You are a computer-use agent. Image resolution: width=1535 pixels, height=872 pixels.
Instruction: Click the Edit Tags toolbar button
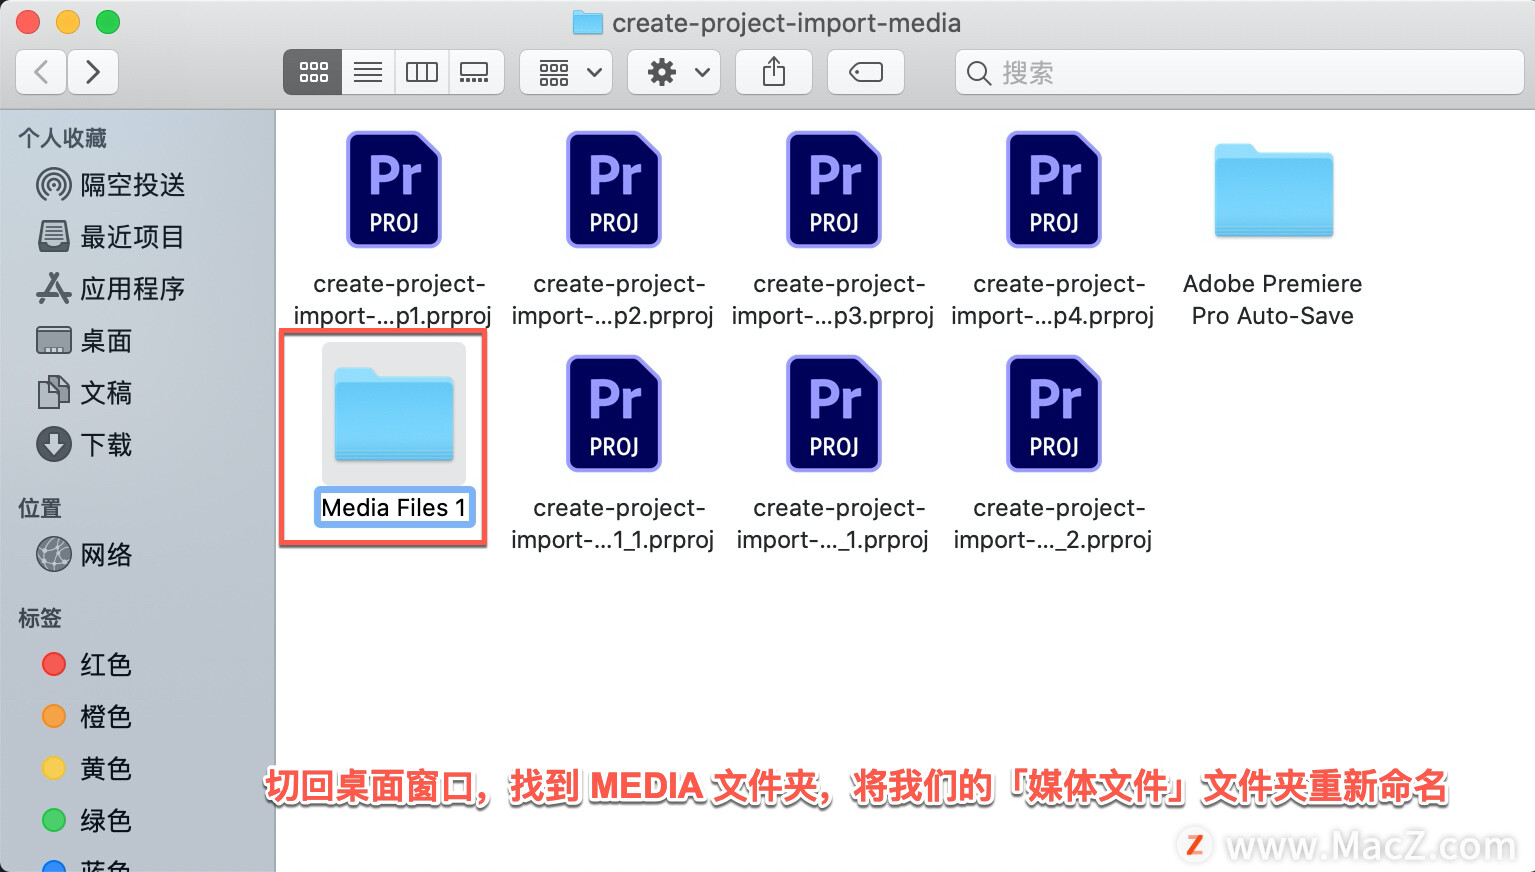point(866,72)
